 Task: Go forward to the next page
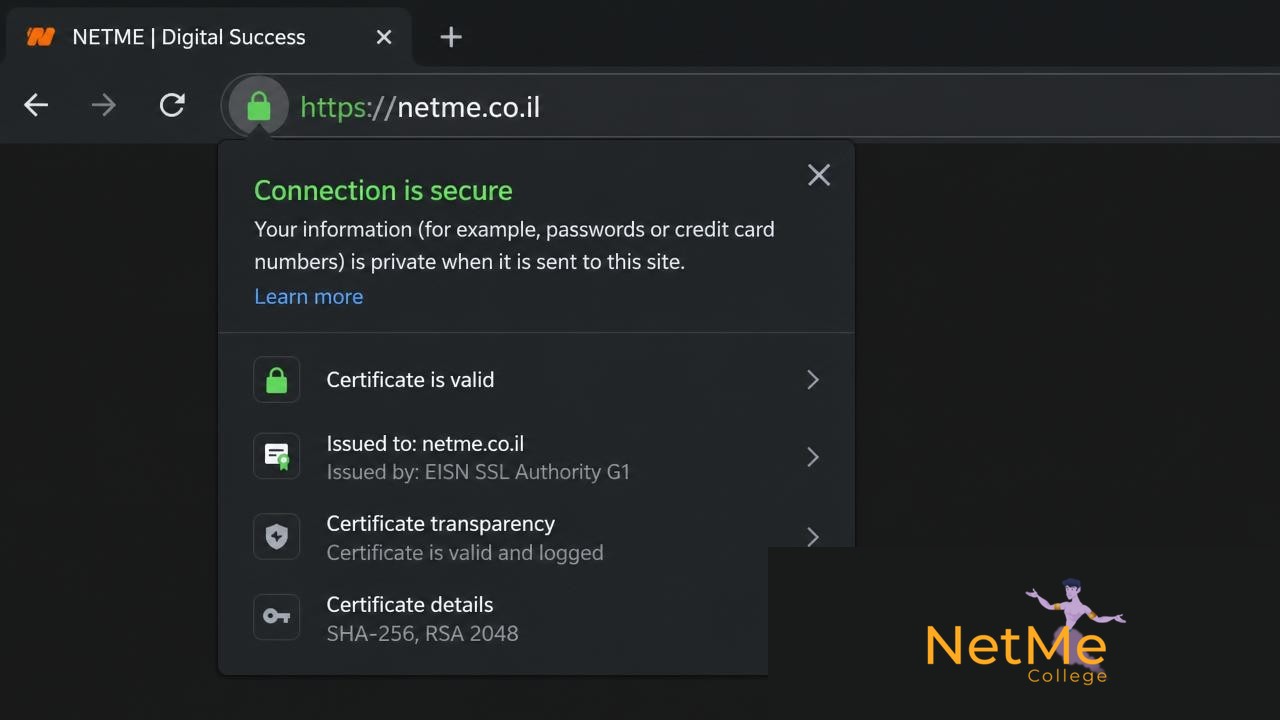(x=104, y=105)
